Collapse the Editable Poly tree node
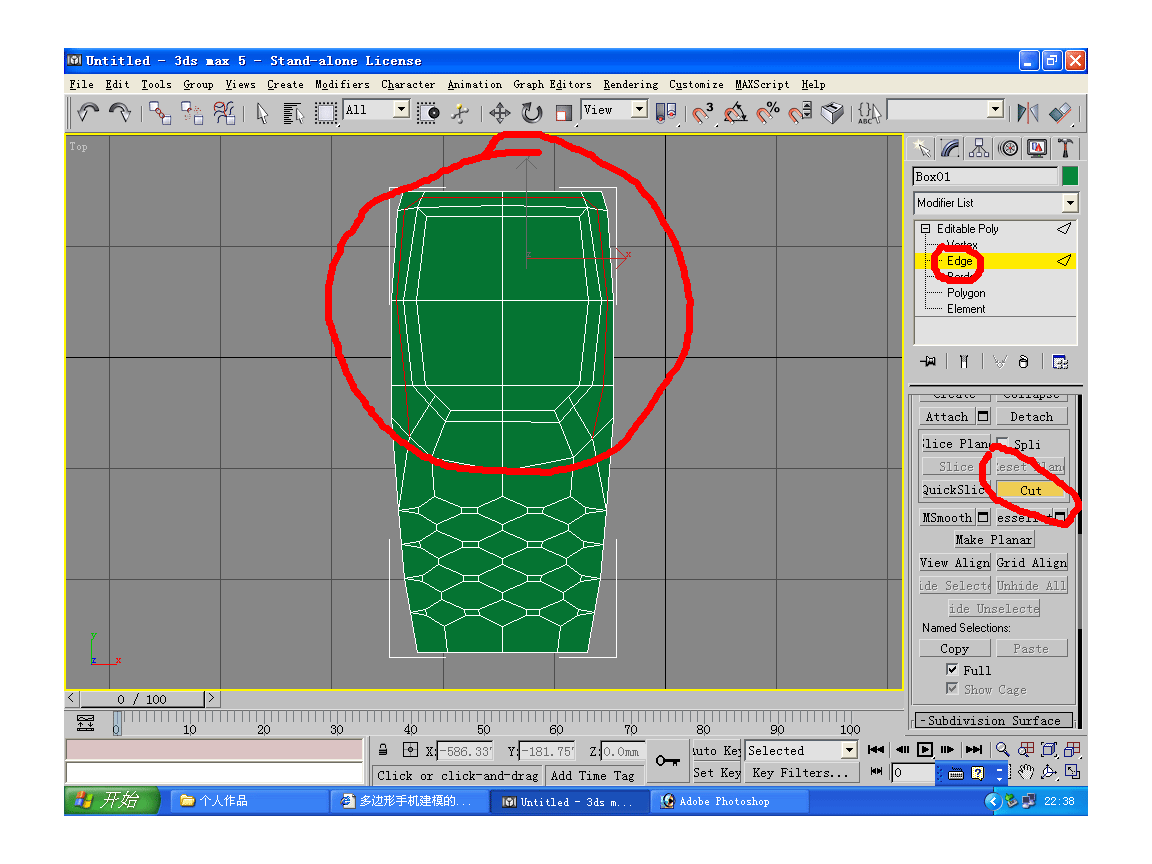Screen dimensions: 1152x864 coord(925,229)
